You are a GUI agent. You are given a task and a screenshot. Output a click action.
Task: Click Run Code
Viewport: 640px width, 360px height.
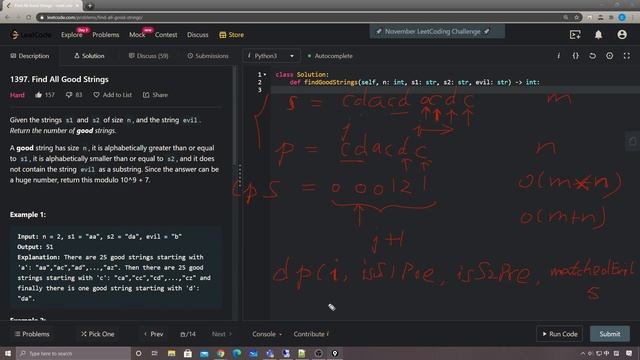coord(559,334)
